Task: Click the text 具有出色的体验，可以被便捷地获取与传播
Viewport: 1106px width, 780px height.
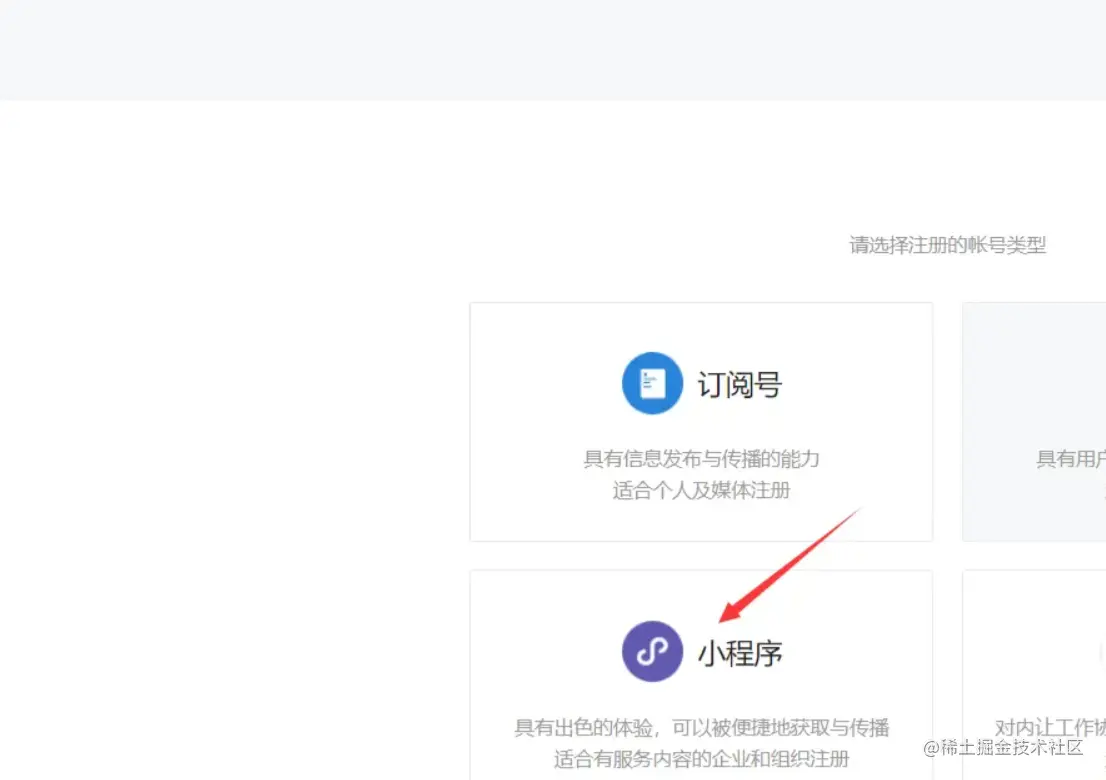Action: pos(701,728)
